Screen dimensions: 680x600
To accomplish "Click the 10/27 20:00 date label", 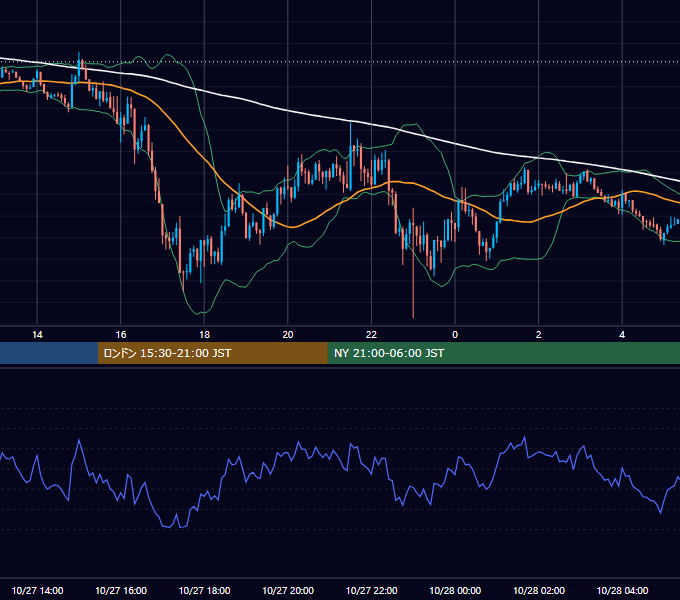I will [288, 590].
